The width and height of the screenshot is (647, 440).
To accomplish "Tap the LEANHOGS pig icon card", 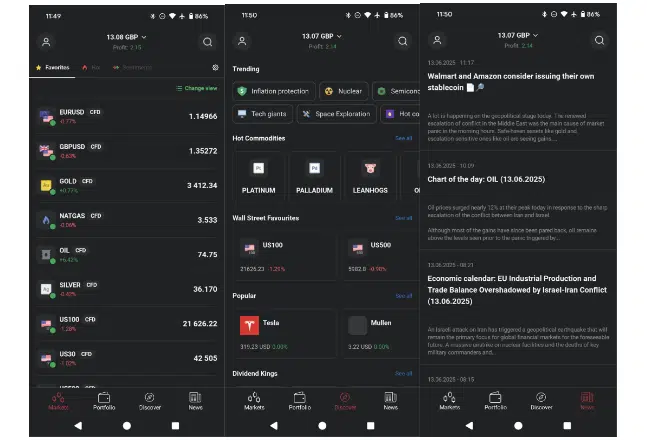I will [x=369, y=177].
